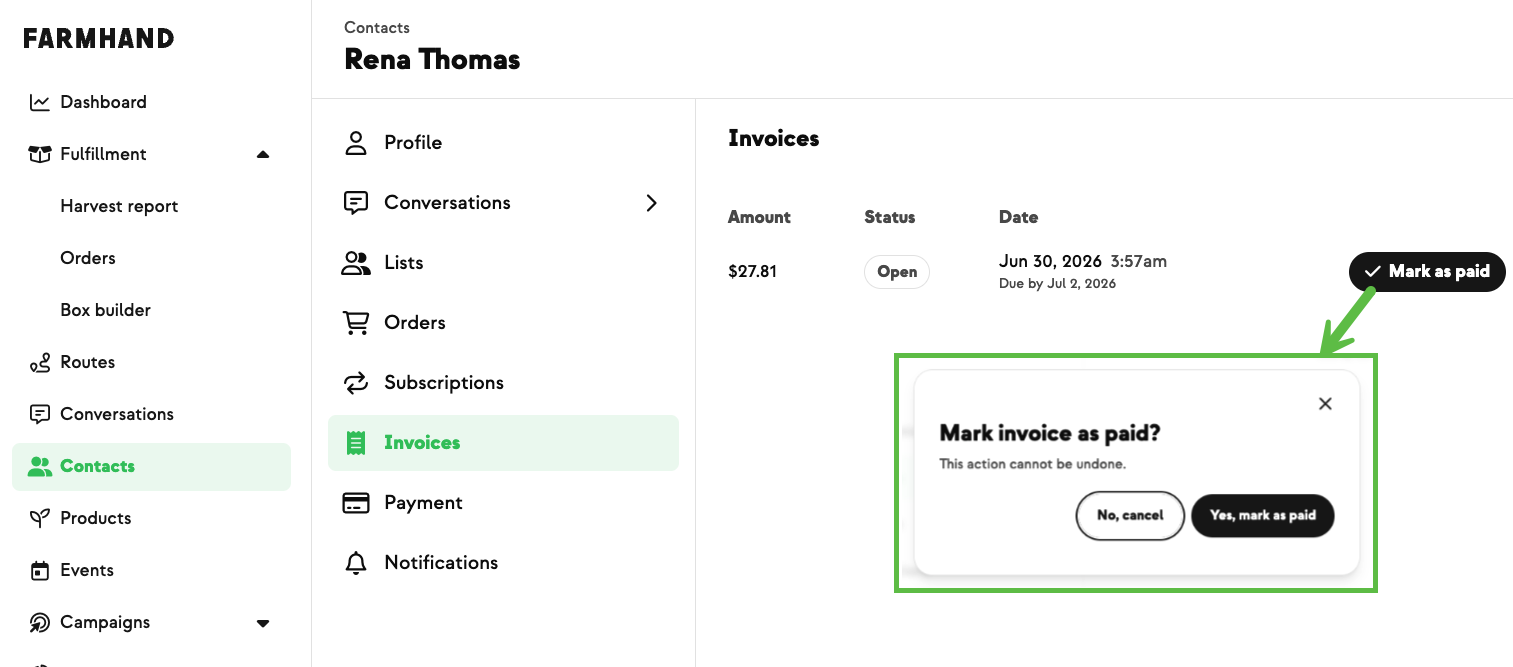Click the Notifications bell icon
Screen dimensions: 1513x667
click(x=356, y=563)
